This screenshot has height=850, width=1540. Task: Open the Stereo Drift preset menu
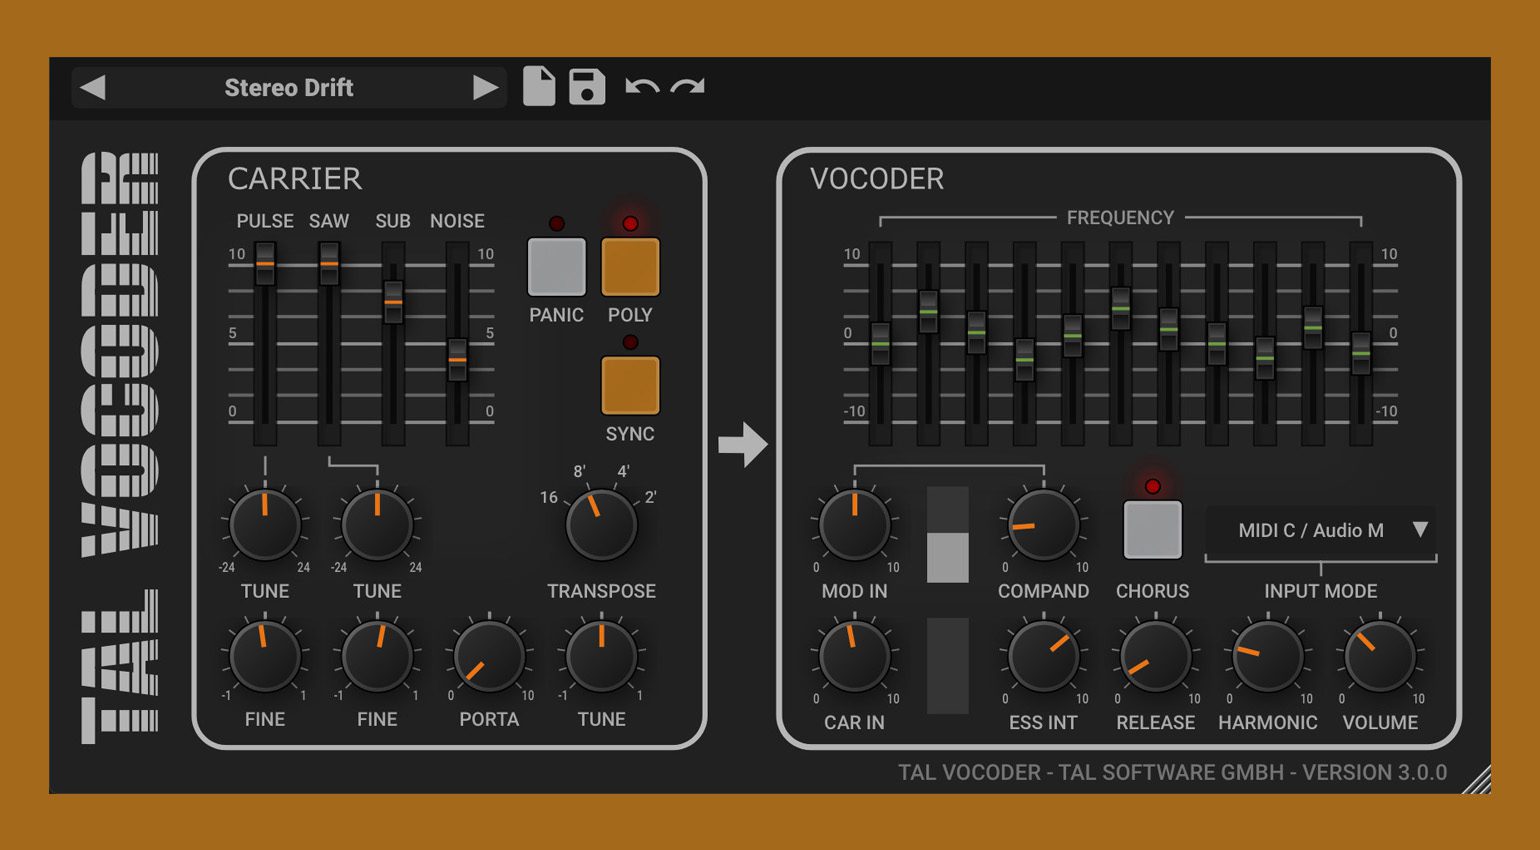pos(288,88)
